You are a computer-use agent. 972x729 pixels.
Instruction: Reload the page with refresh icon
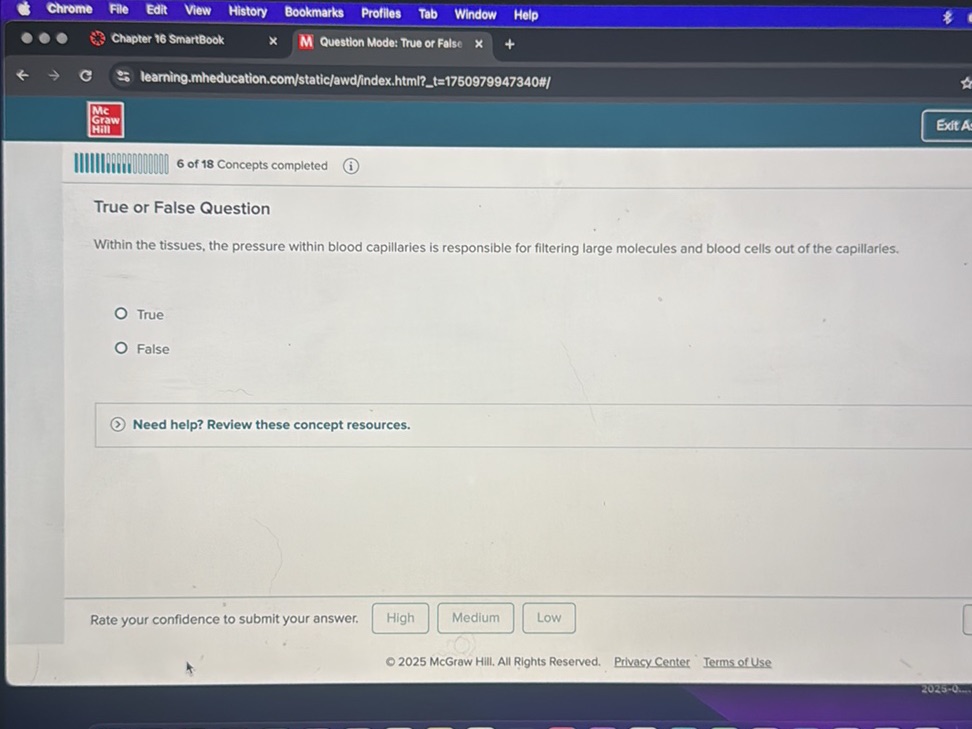pyautogui.click(x=86, y=77)
